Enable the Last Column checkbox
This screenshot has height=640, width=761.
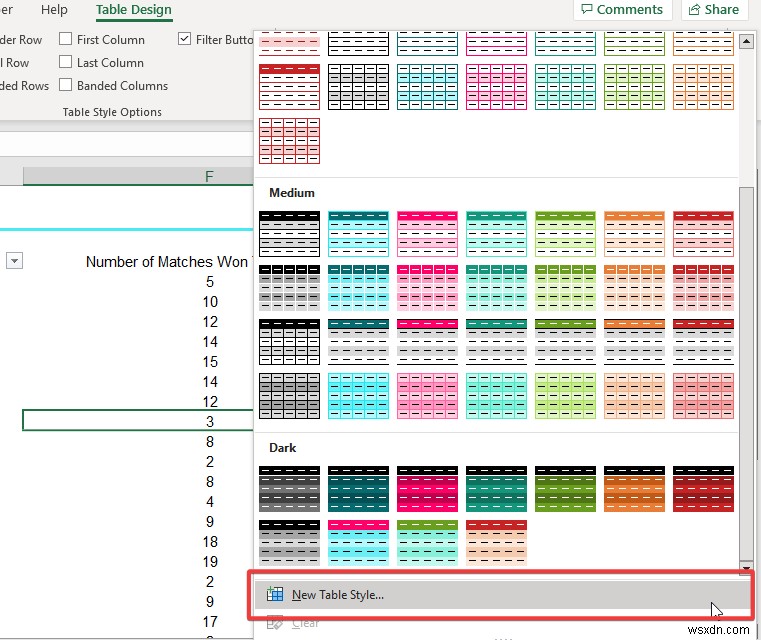tap(65, 62)
